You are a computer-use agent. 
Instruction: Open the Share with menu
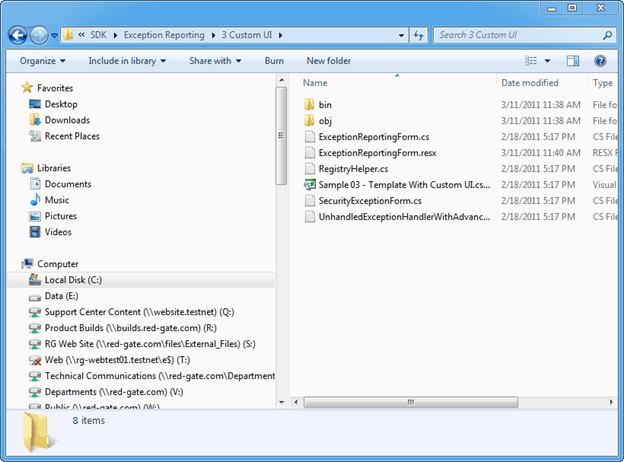[215, 61]
